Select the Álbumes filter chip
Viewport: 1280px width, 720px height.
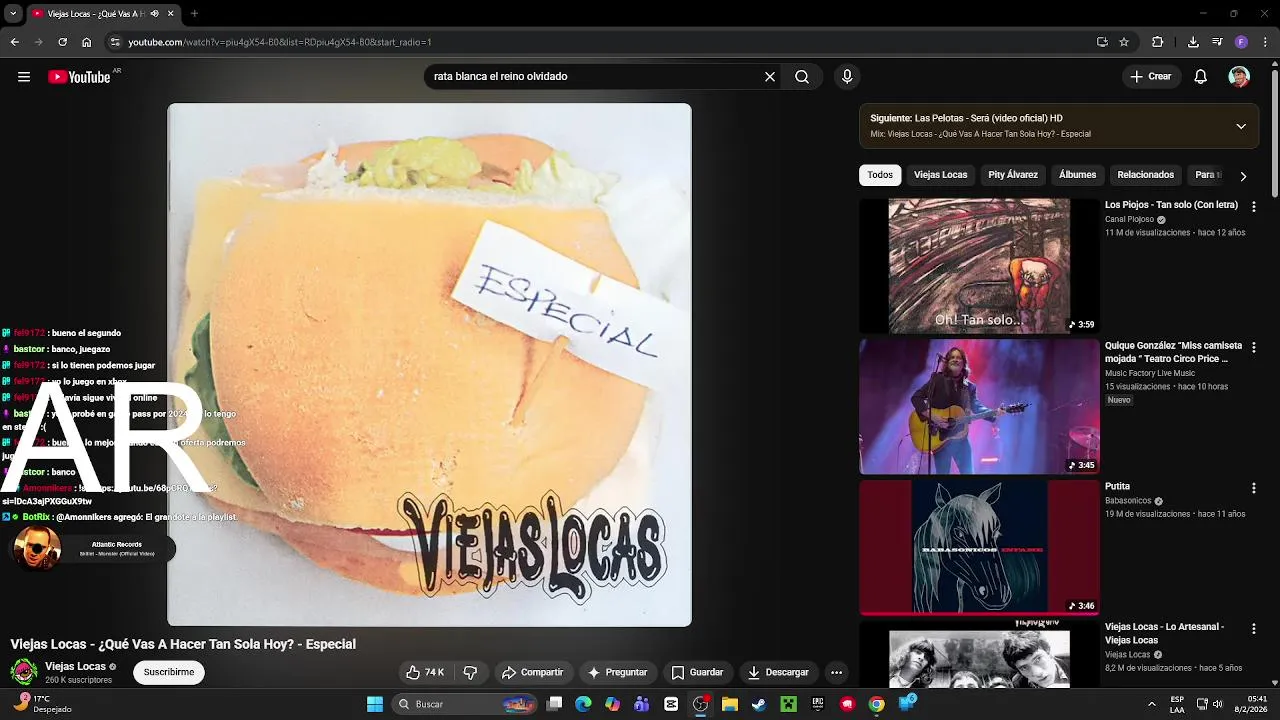1077,175
